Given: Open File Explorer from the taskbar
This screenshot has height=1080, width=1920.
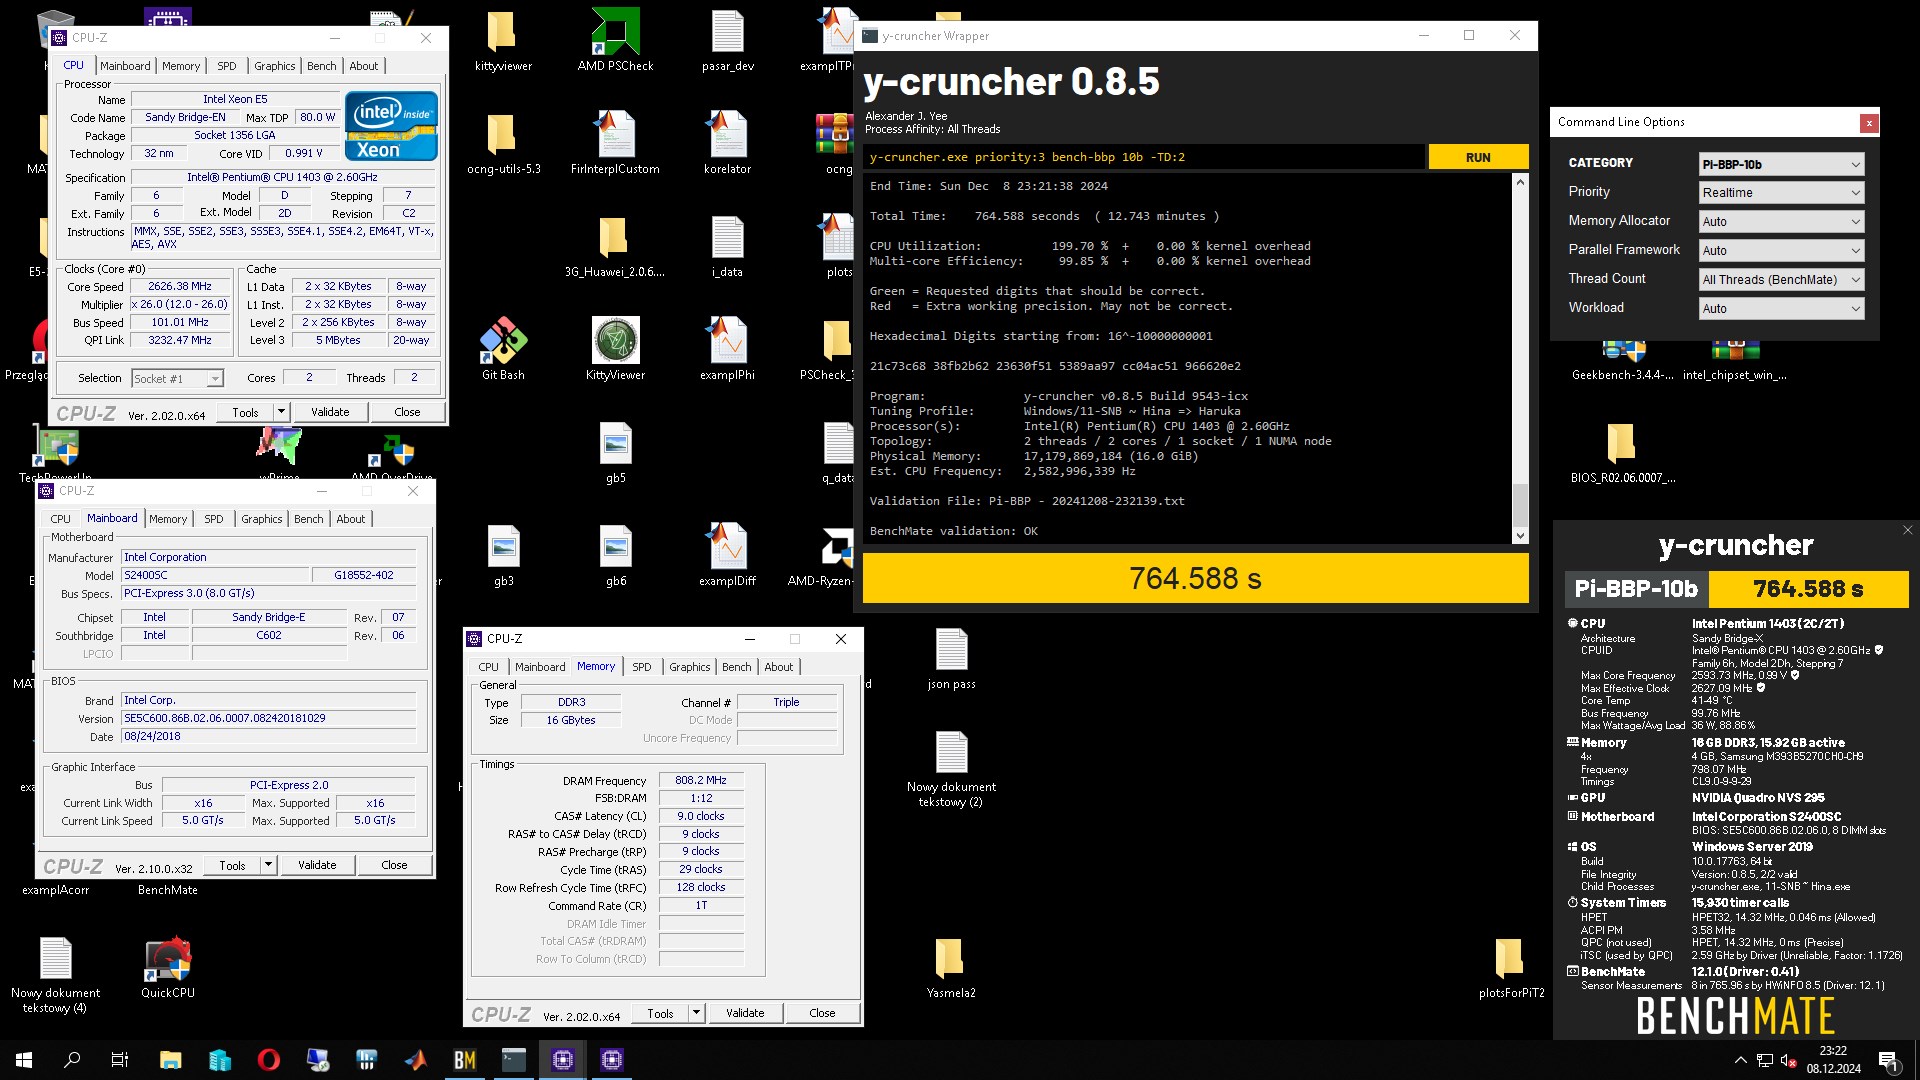Looking at the screenshot, I should pyautogui.click(x=171, y=1060).
